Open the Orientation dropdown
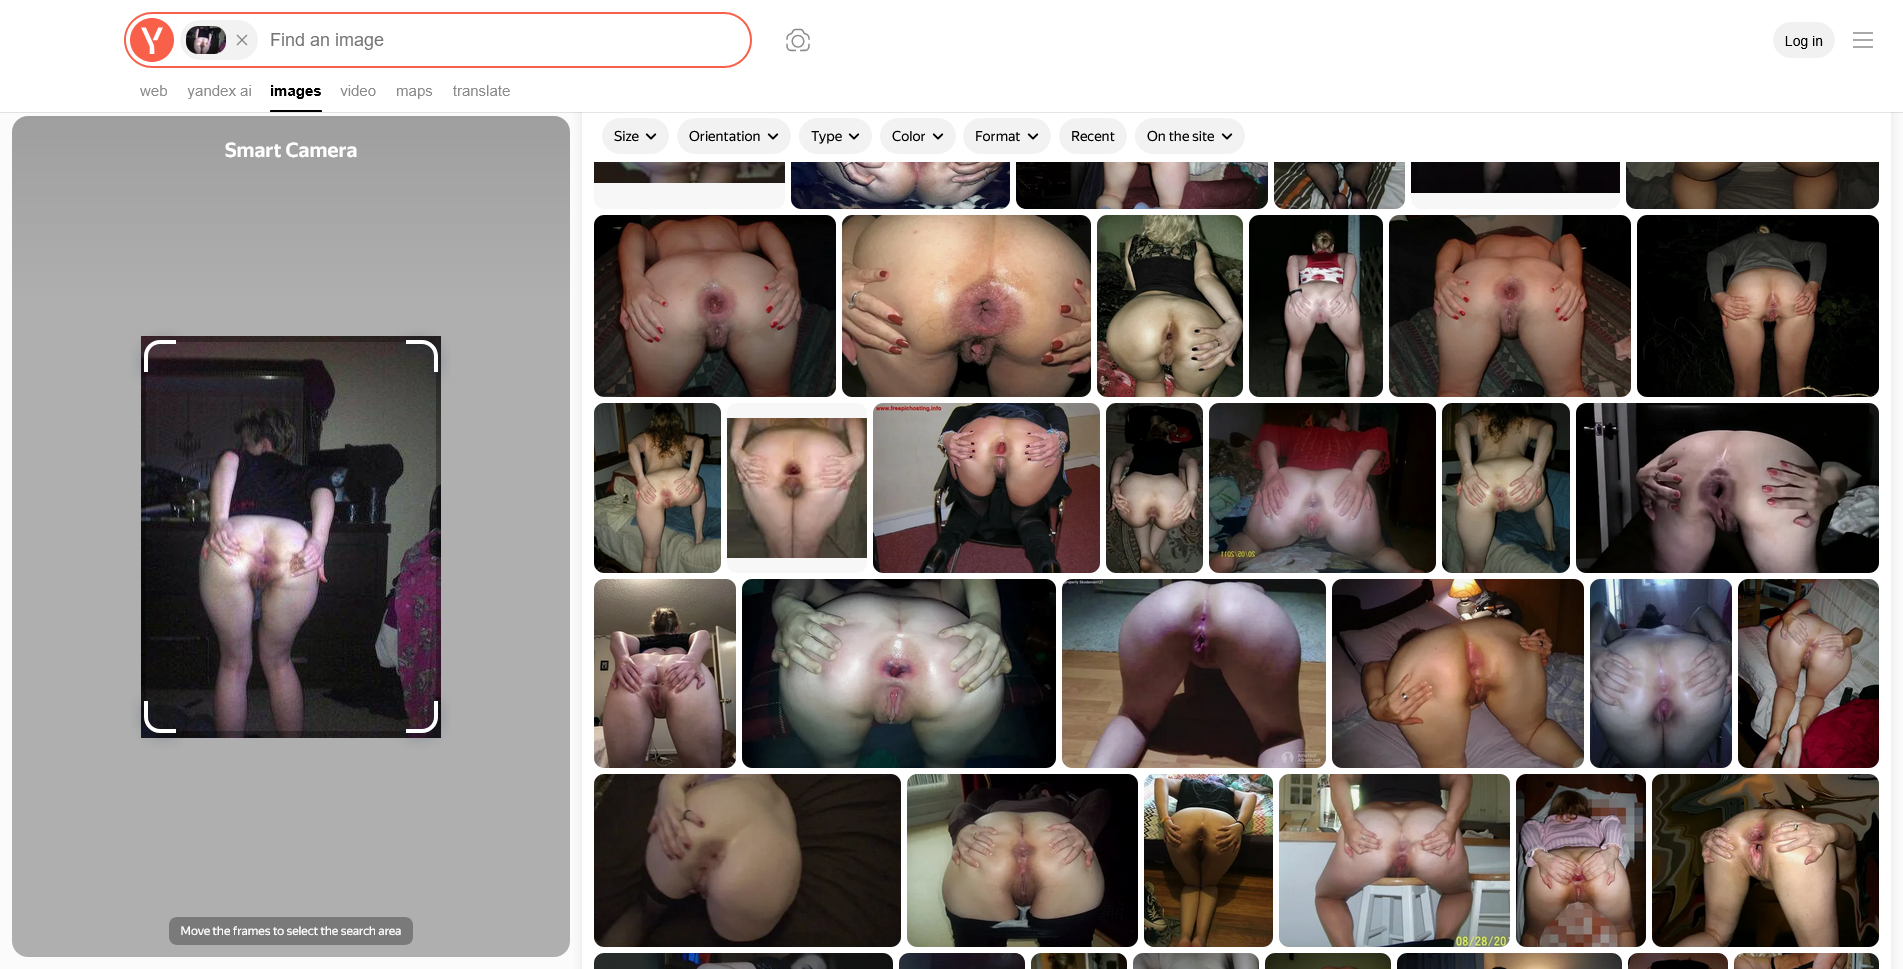The width and height of the screenshot is (1903, 969). tap(733, 136)
